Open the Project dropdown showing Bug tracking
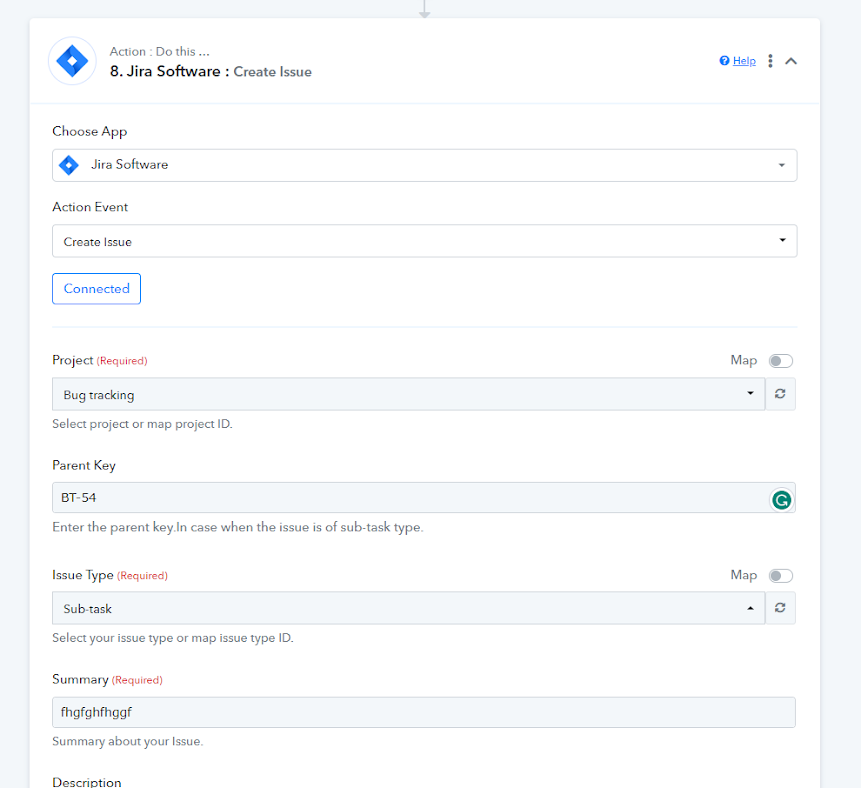Screen dimensions: 861x788 click(409, 394)
